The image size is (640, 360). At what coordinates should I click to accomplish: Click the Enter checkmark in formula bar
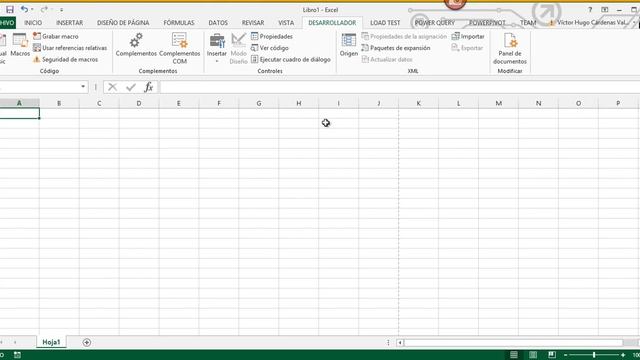pos(131,87)
